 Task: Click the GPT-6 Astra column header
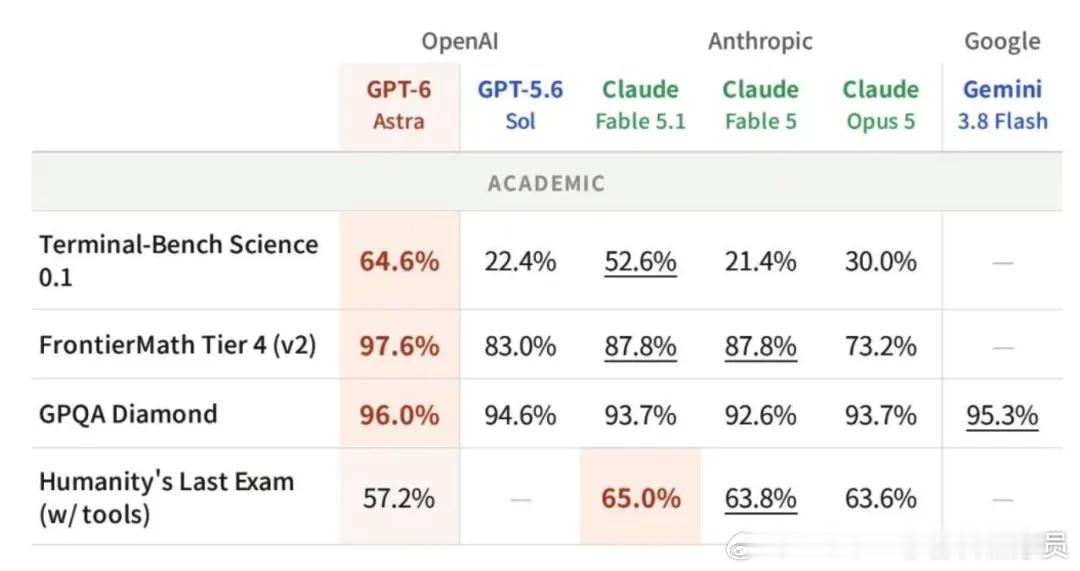399,105
